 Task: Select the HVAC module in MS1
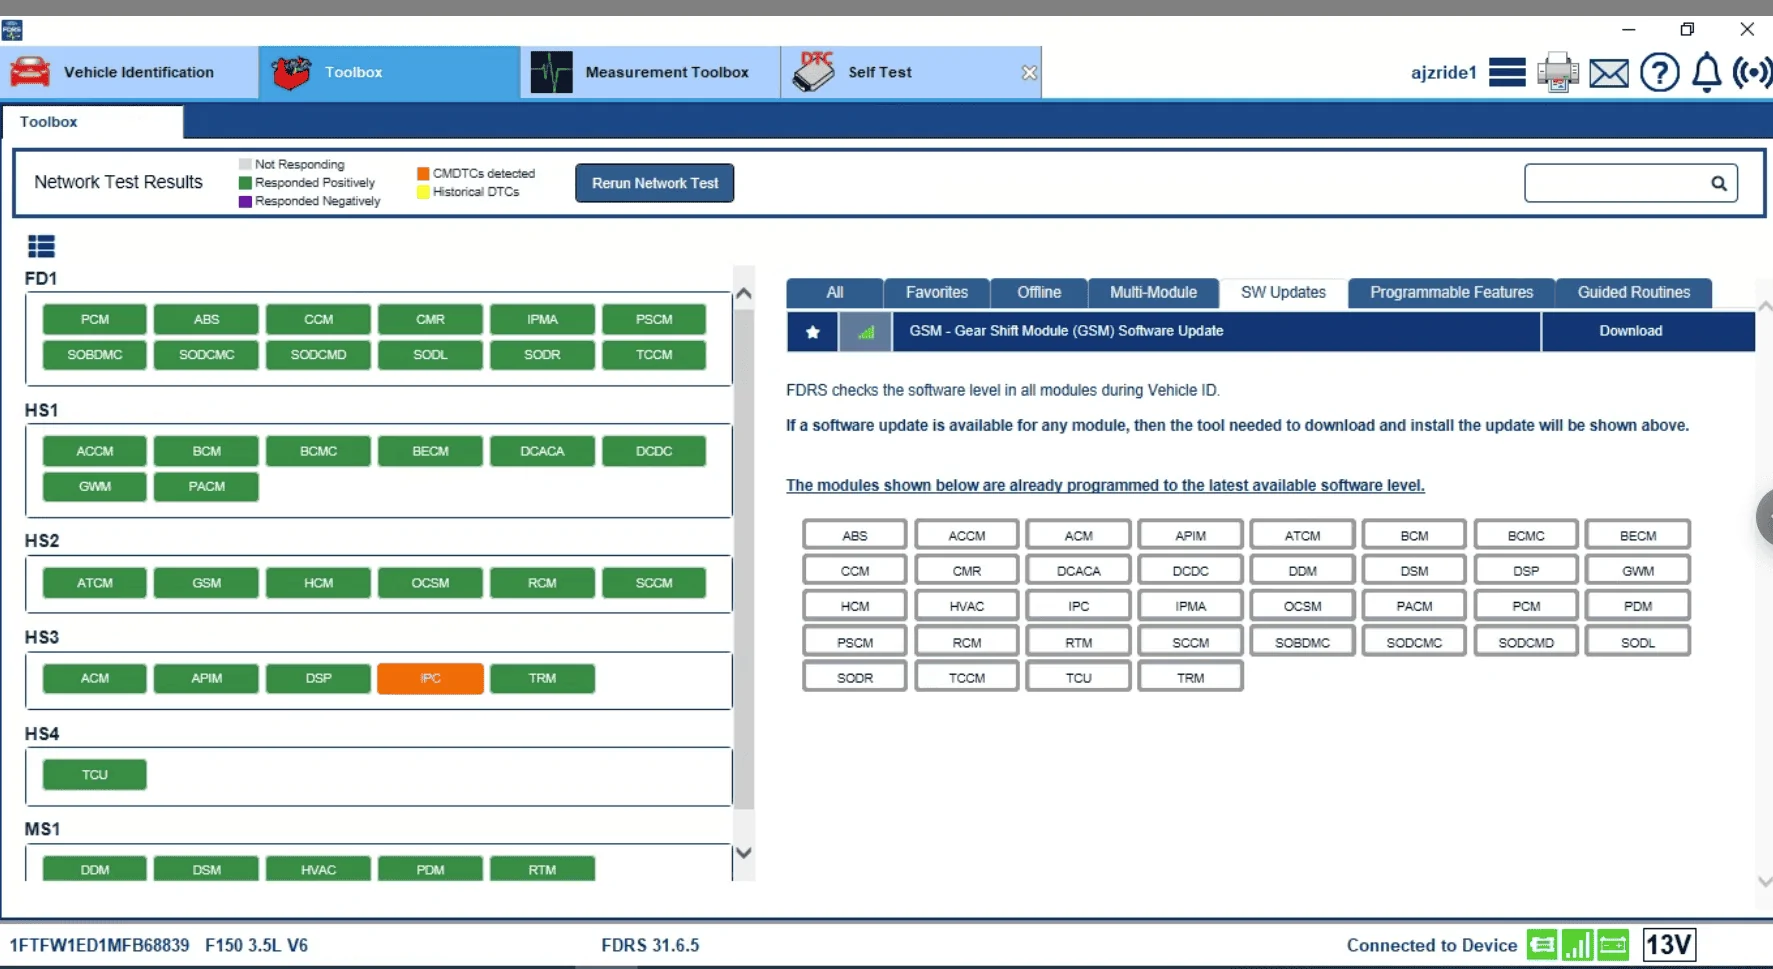point(319,869)
